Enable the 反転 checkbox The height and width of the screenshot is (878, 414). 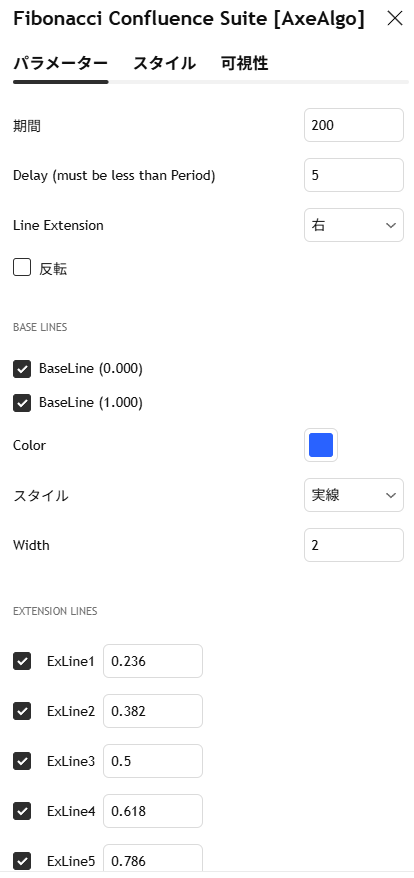pos(22,268)
